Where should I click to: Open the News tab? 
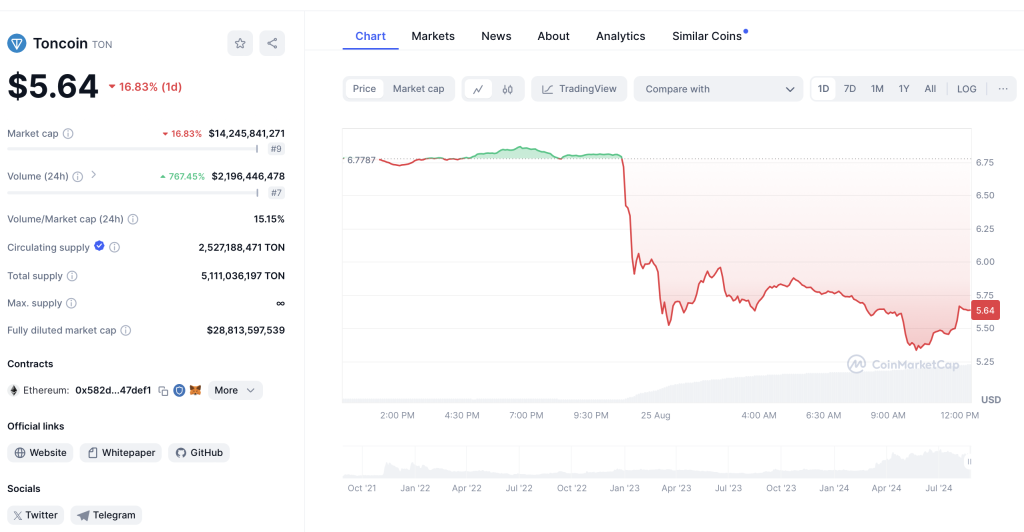click(496, 36)
